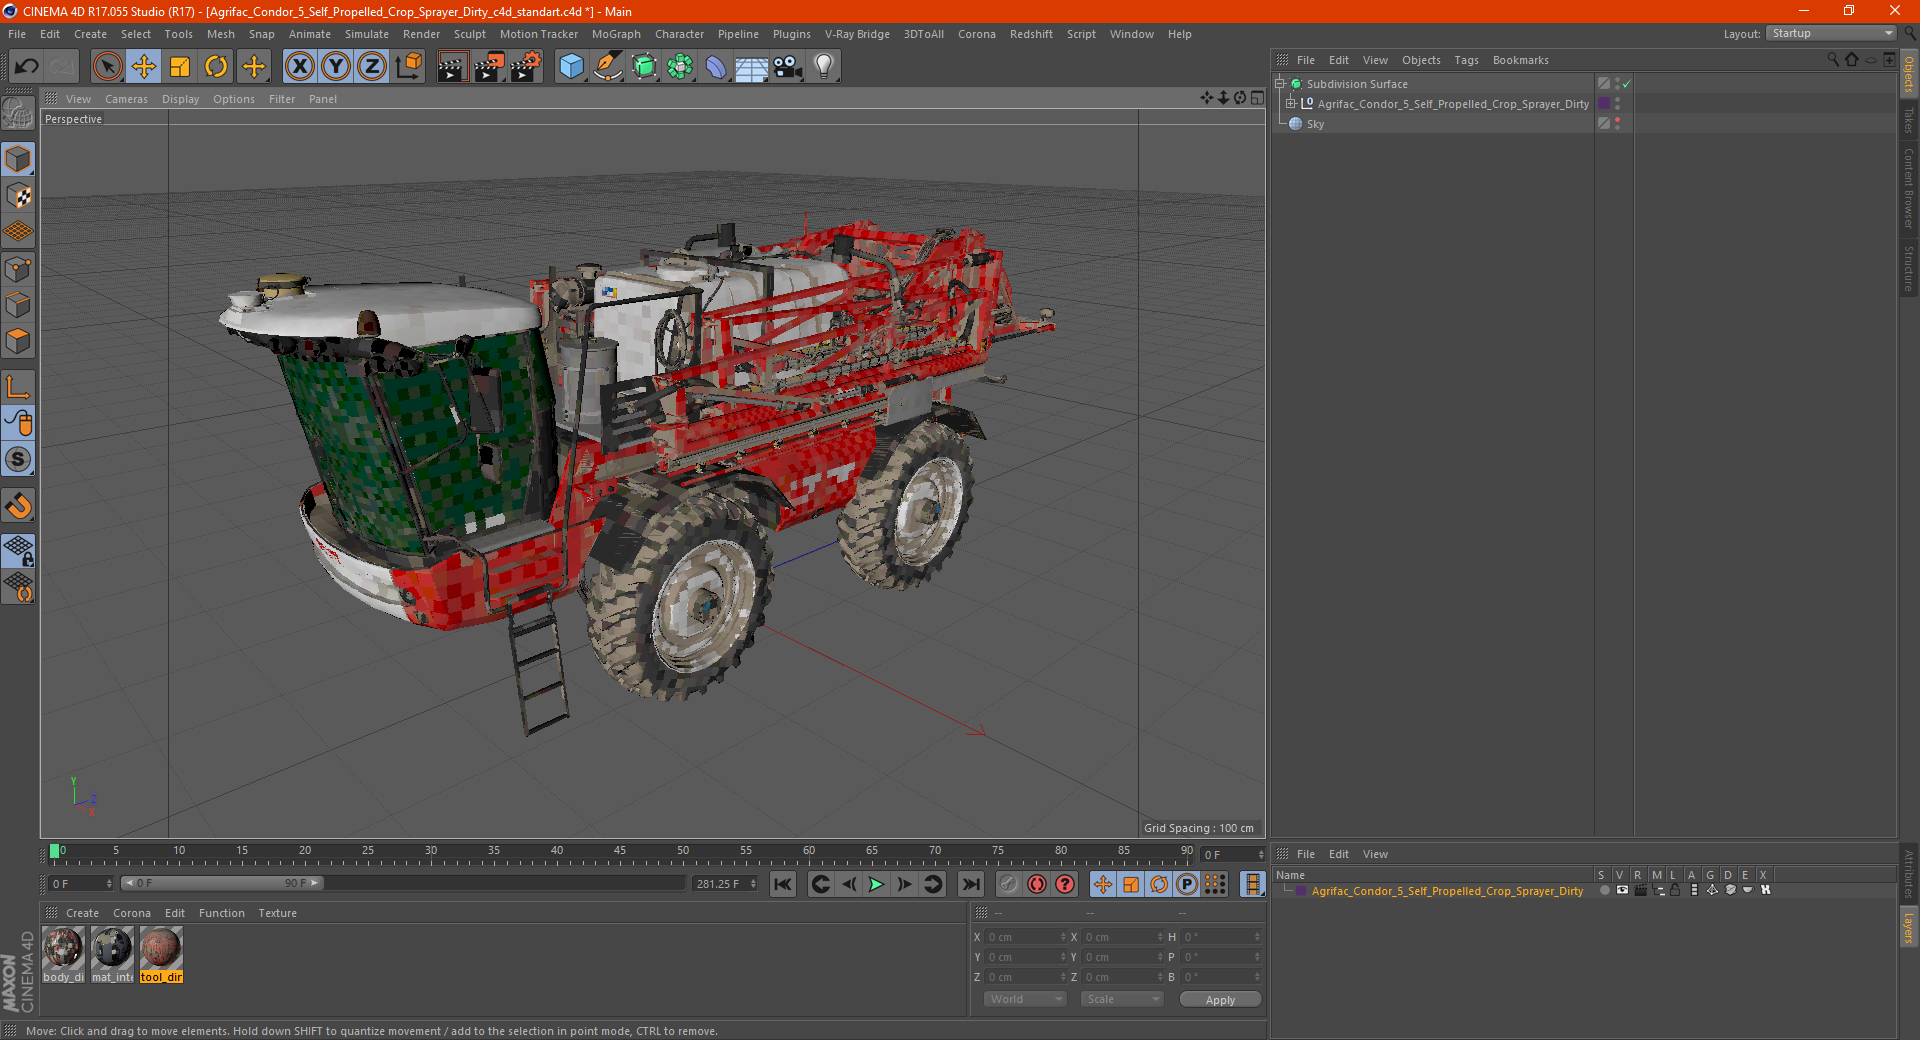
Task: Open the Simulate menu
Action: coord(367,34)
